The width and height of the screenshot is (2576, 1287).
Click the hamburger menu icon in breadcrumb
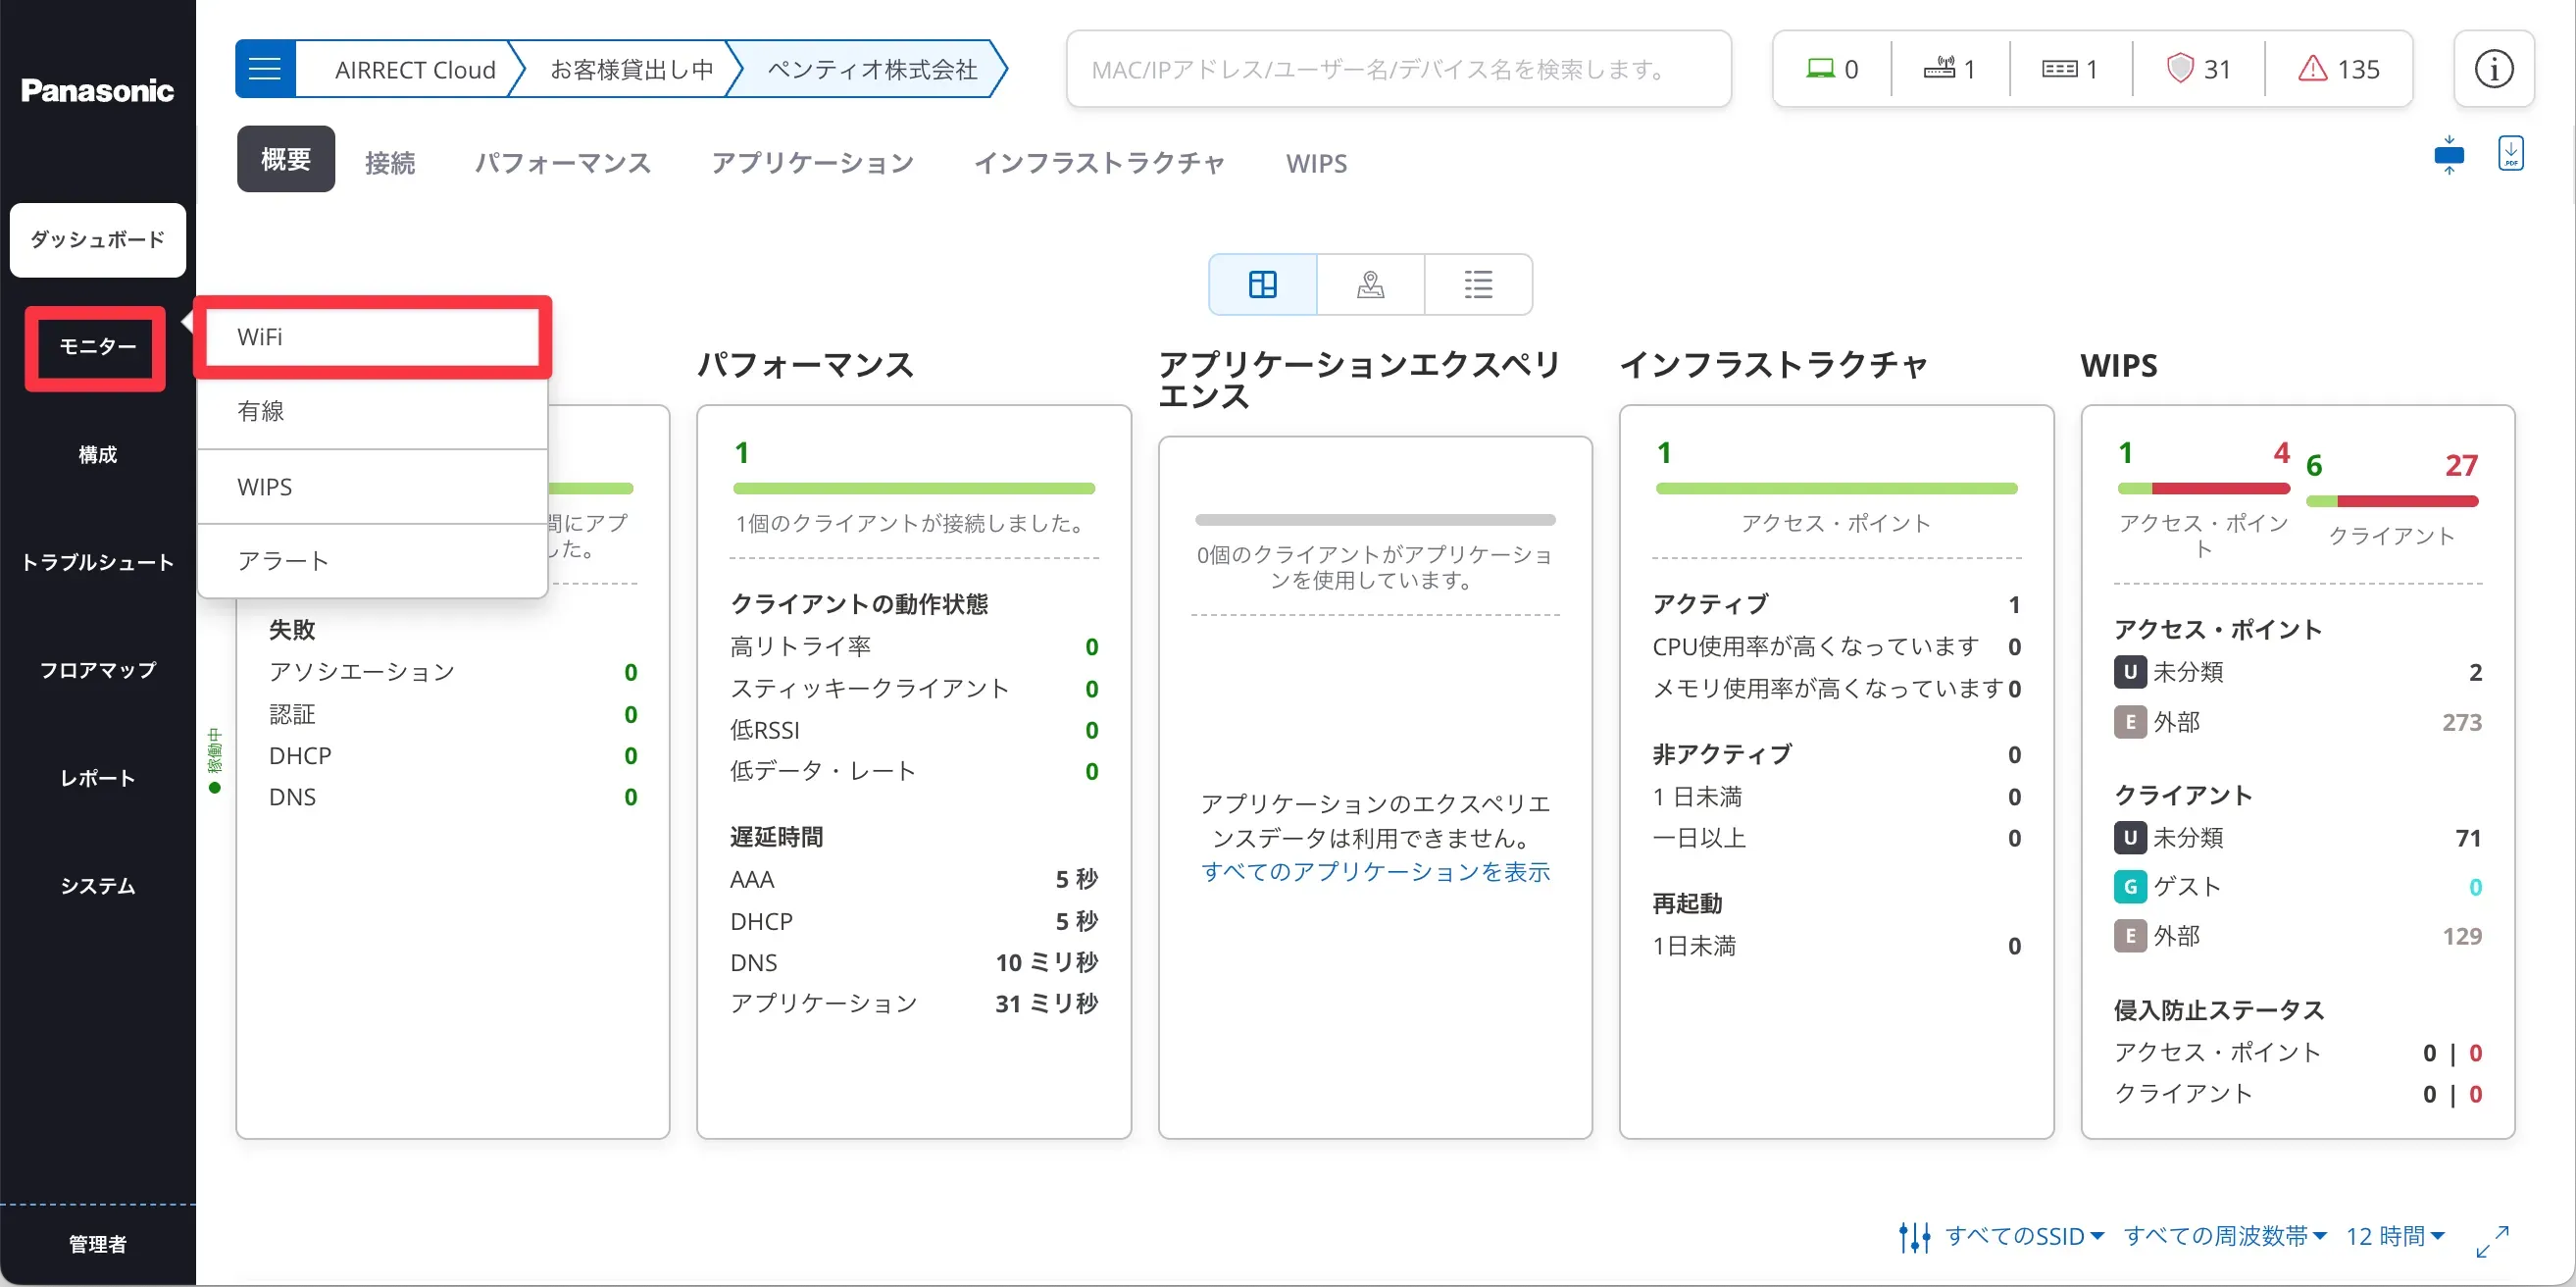(x=265, y=69)
